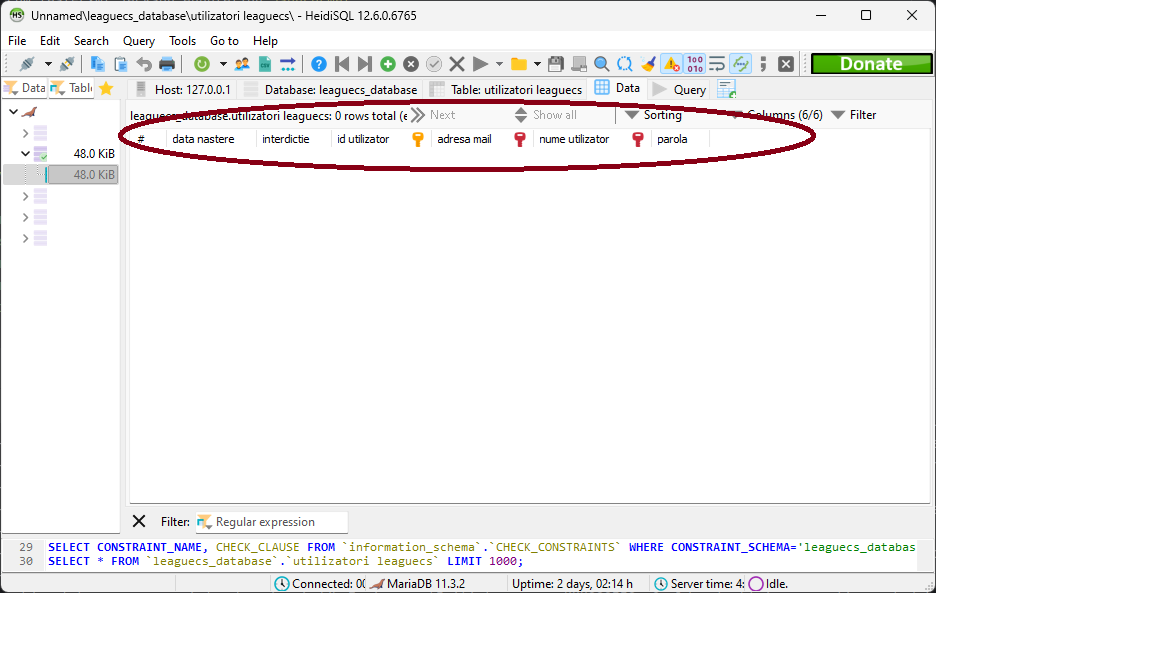This screenshot has height=648, width=1152.
Task: Open the File menu
Action: tap(17, 40)
